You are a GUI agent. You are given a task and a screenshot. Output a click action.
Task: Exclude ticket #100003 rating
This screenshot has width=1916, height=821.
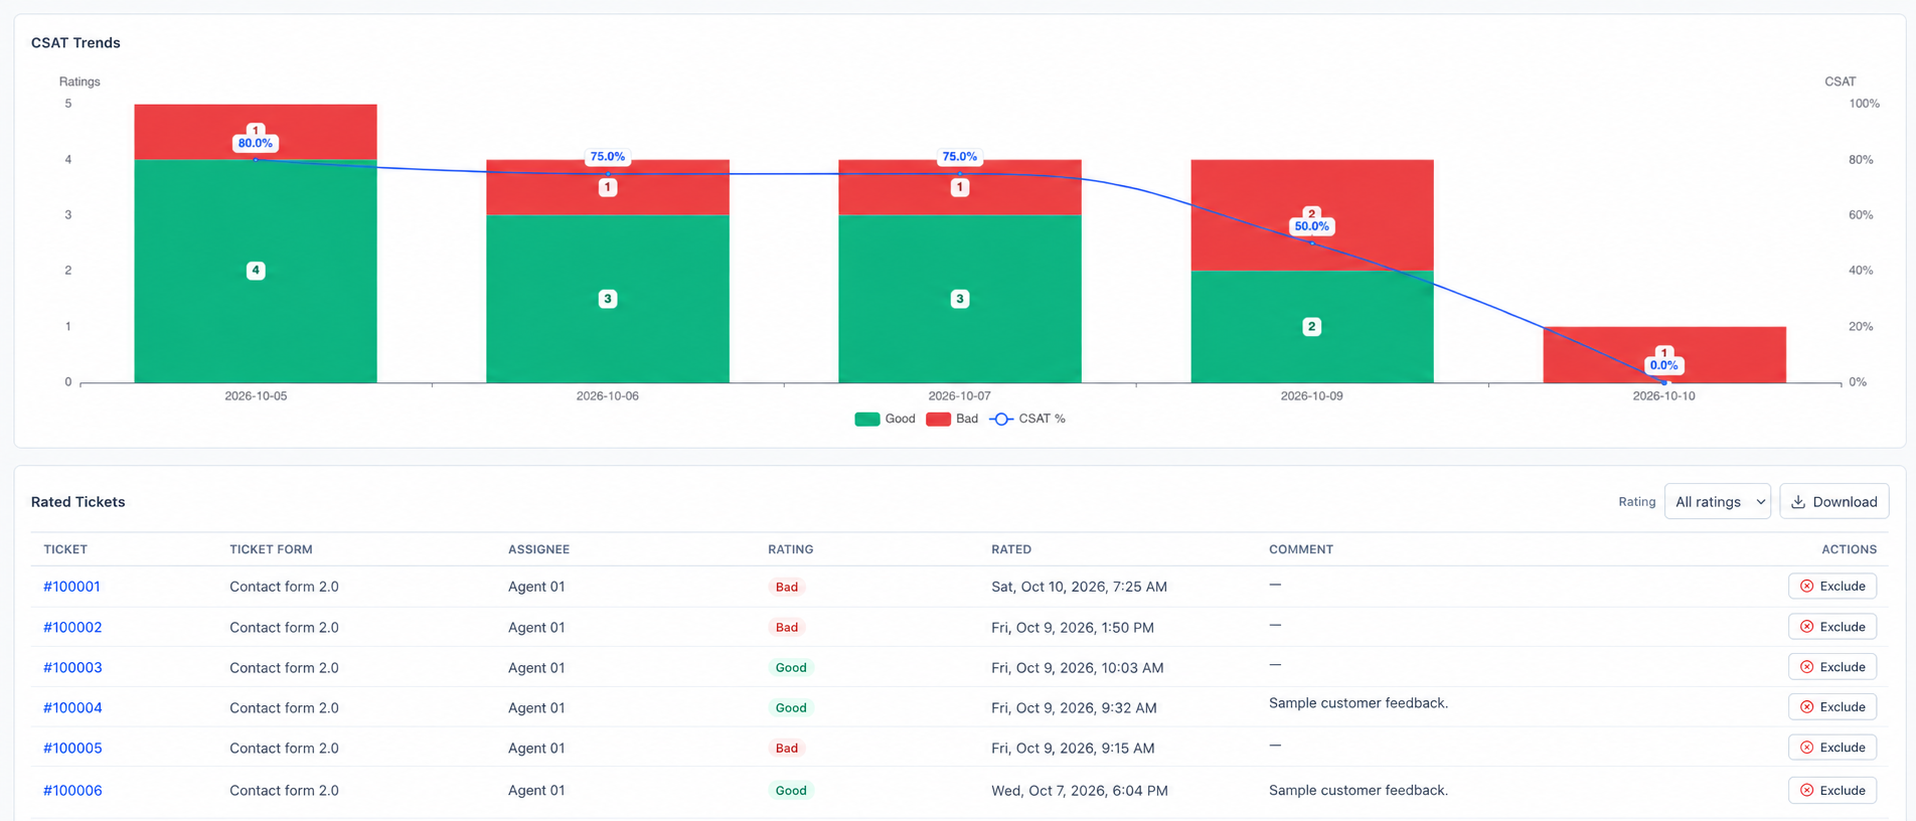(x=1832, y=666)
